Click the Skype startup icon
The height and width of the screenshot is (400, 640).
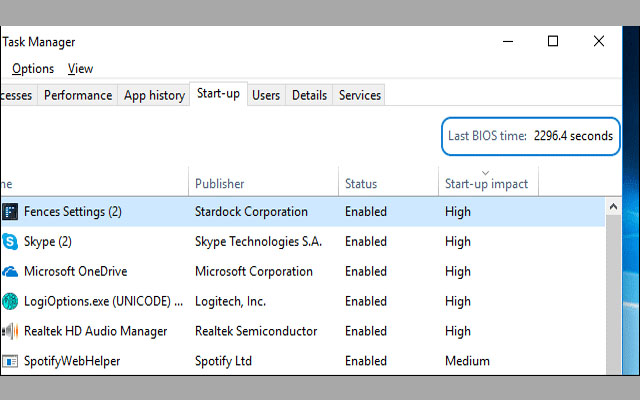pyautogui.click(x=10, y=241)
